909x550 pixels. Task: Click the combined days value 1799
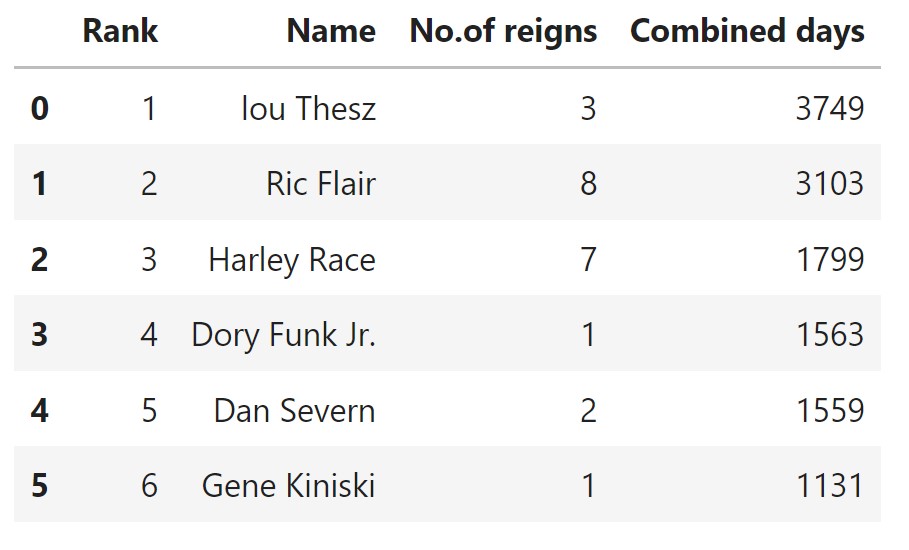coord(829,260)
